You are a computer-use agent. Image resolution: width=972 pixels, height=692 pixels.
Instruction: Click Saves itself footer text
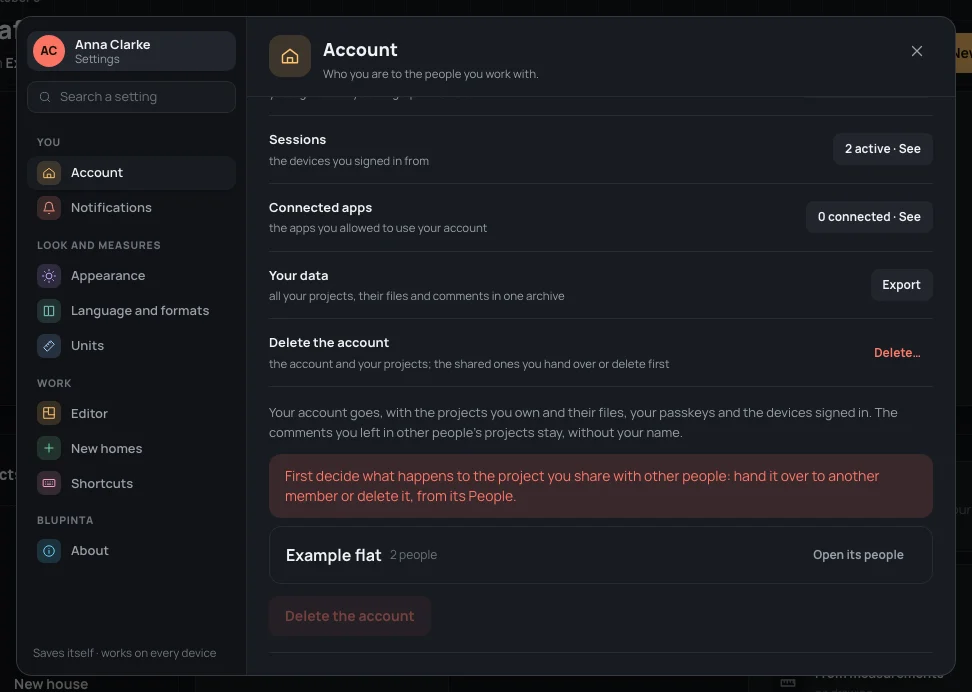point(125,653)
